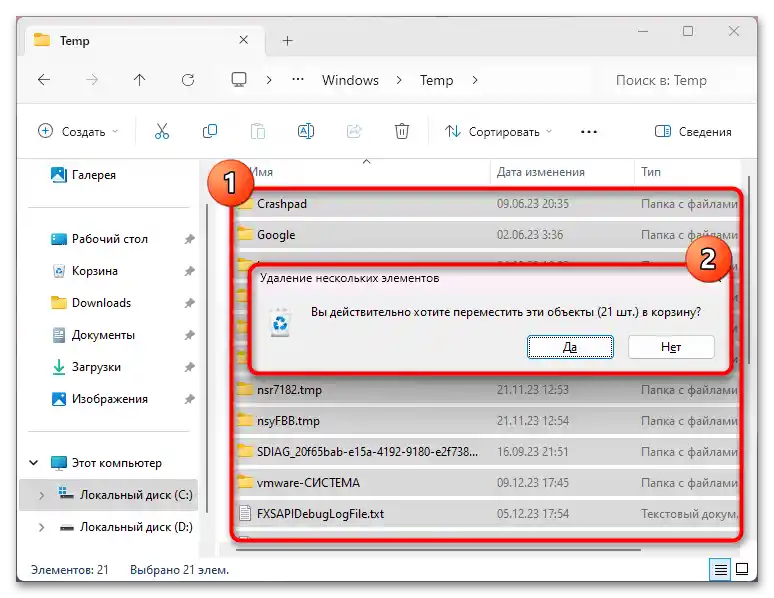The image size is (774, 598).
Task: Switch to large thumbnails view icon
Action: 742,569
